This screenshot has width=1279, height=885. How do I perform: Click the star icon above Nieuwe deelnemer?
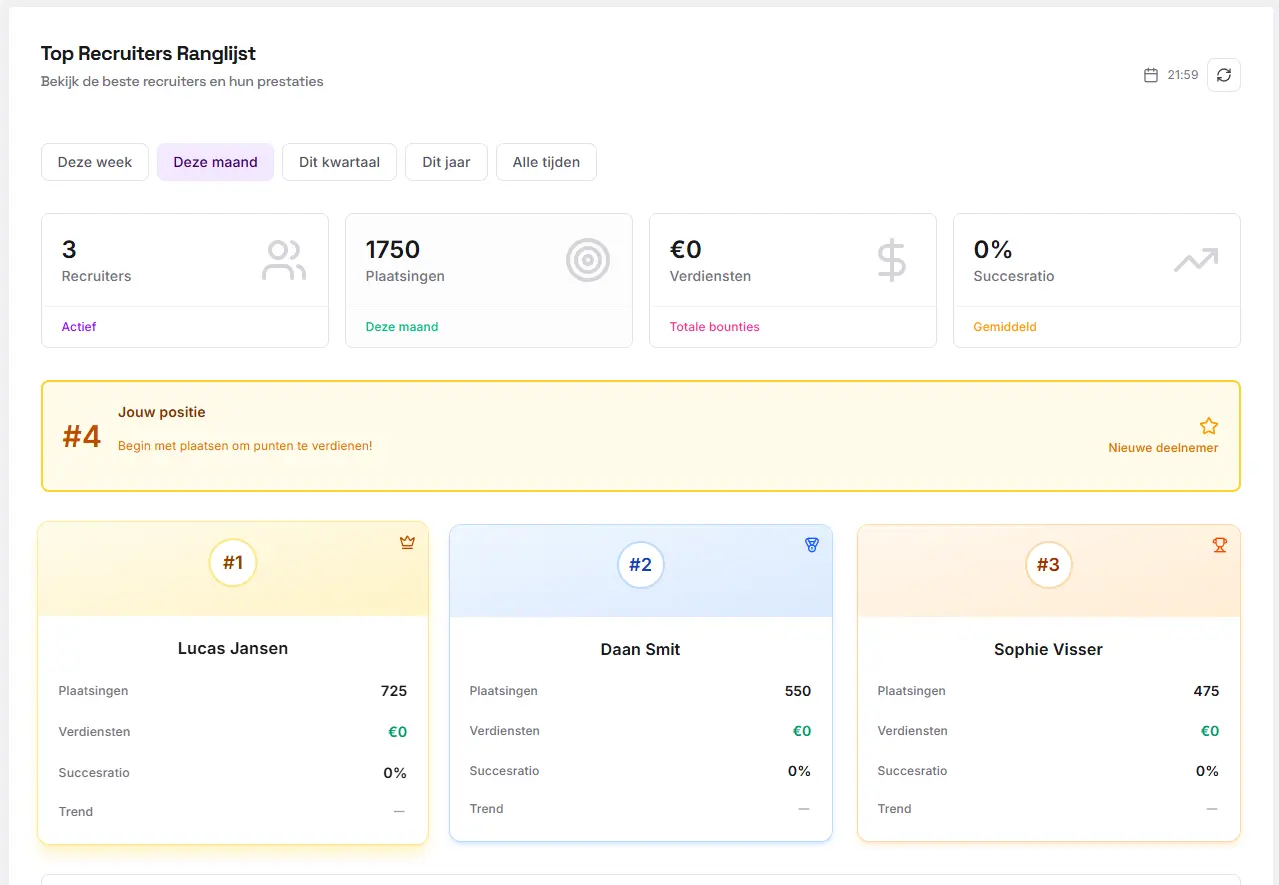click(x=1209, y=426)
